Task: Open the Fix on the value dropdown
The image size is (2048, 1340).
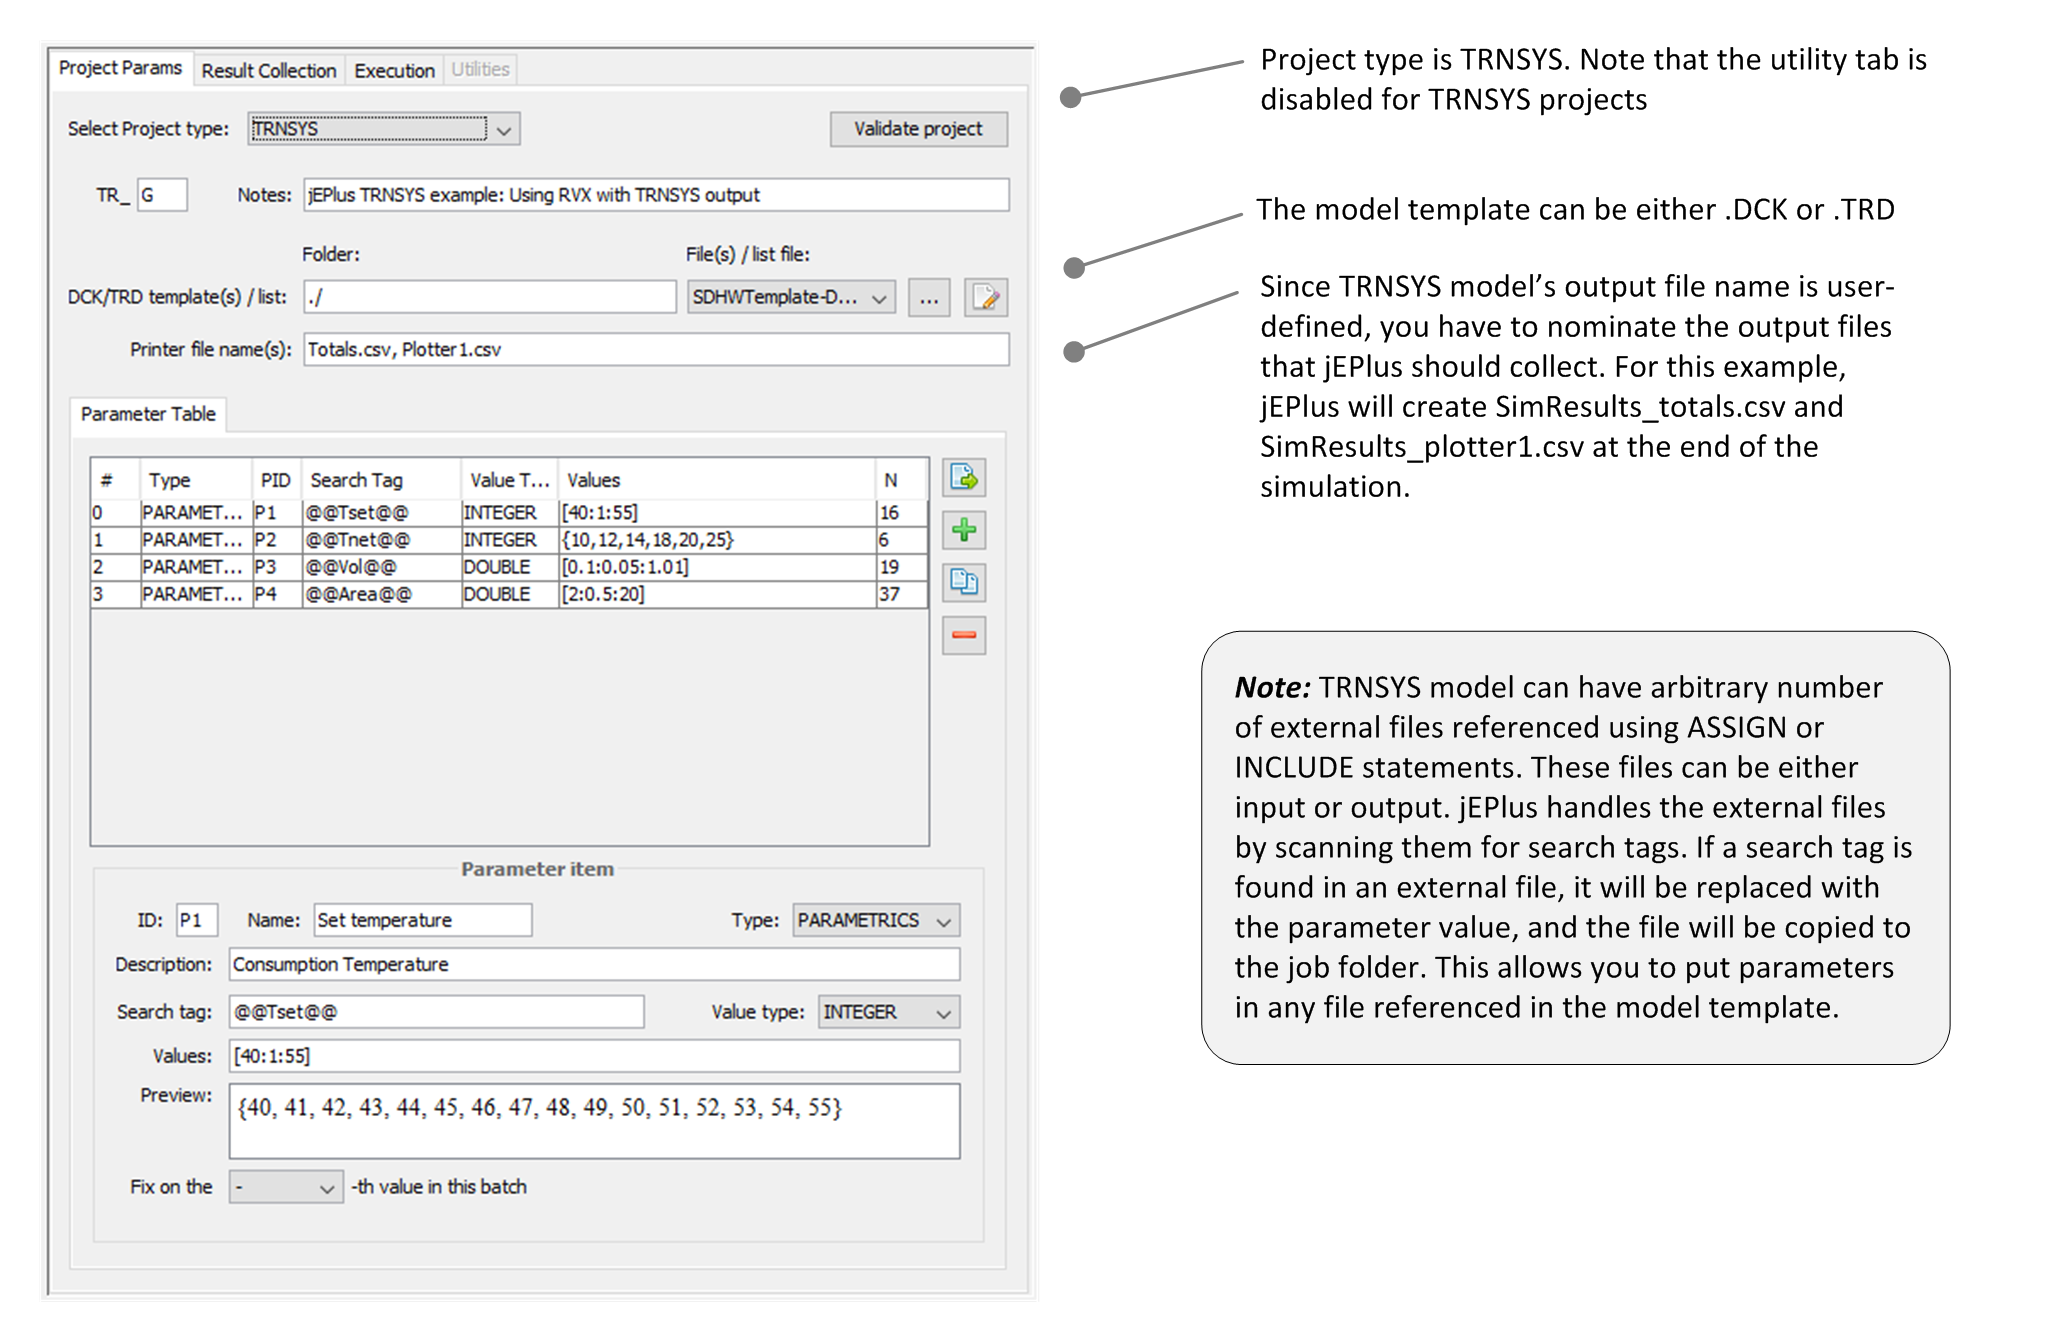Action: (286, 1187)
